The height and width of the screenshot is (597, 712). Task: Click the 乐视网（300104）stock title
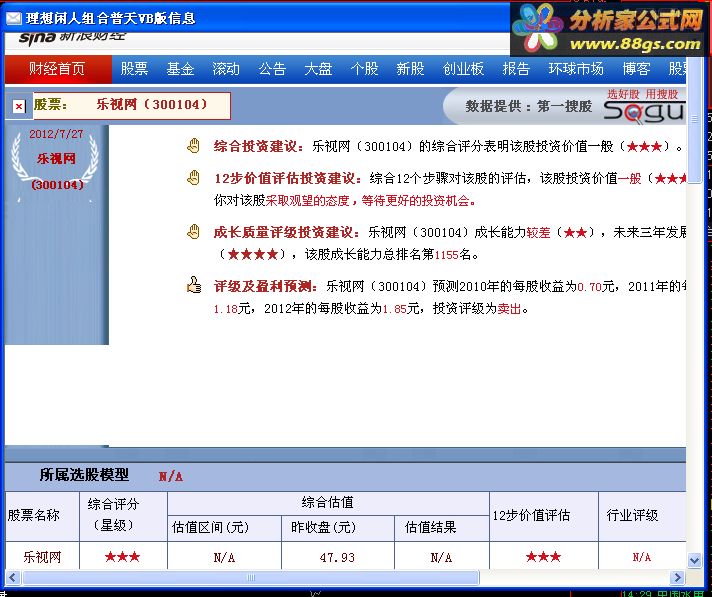pyautogui.click(x=152, y=104)
